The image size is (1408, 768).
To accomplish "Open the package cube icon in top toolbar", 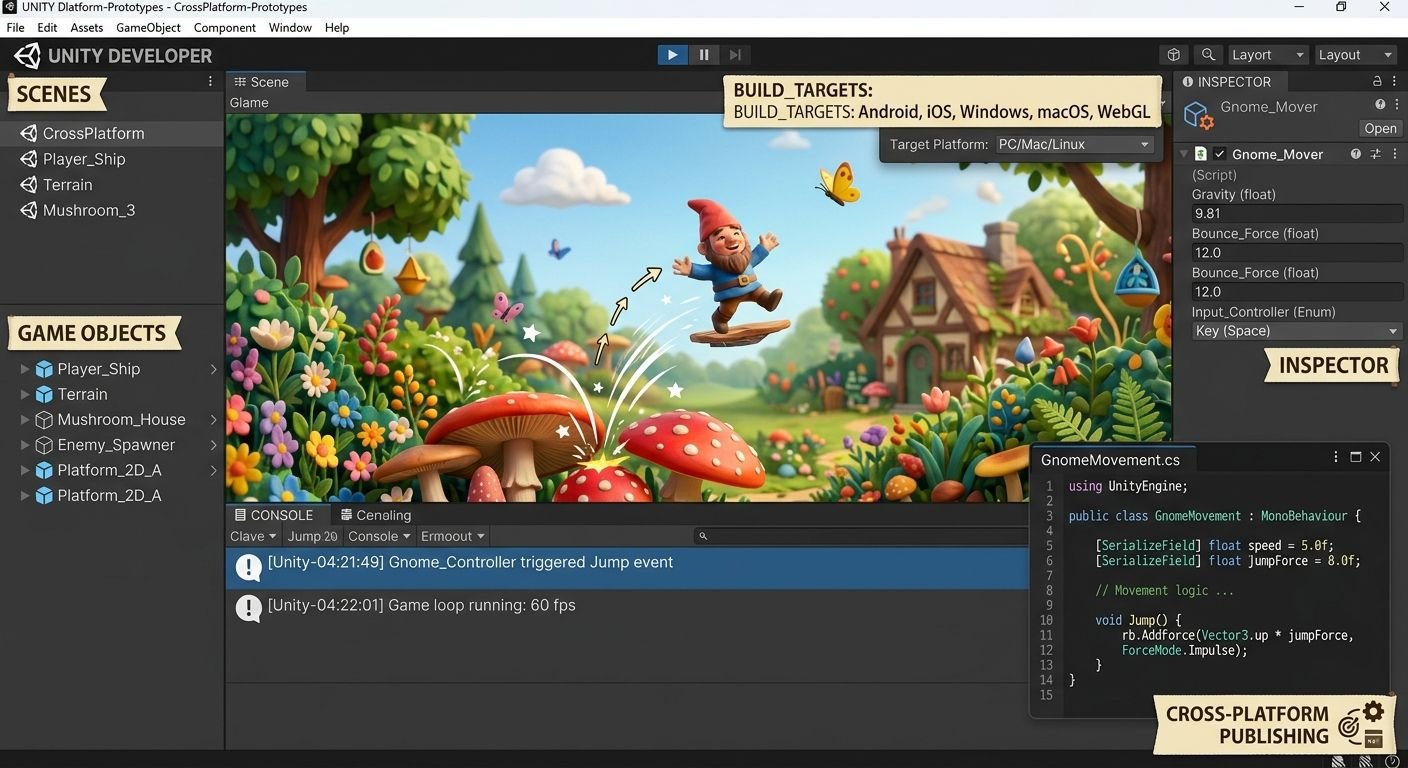I will pyautogui.click(x=1174, y=55).
